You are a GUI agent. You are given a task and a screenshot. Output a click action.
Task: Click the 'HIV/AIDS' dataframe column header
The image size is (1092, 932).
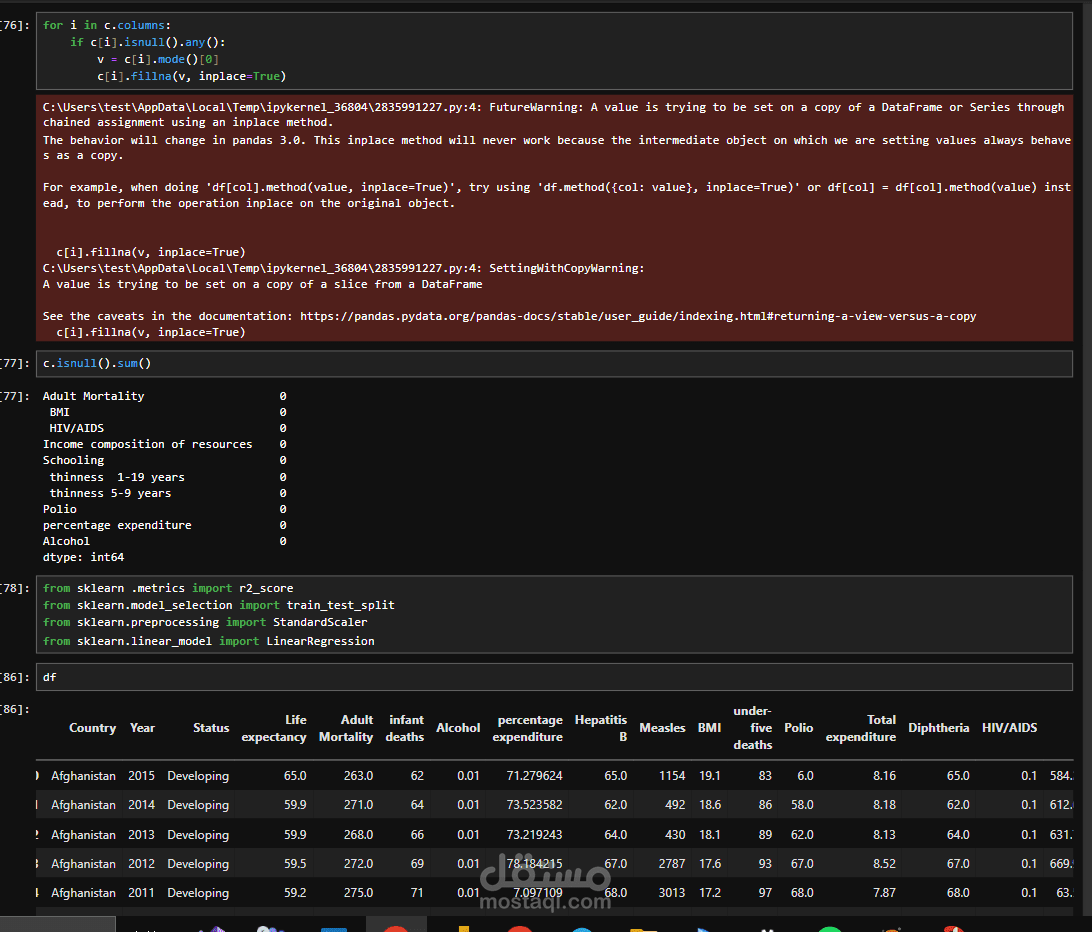[x=1010, y=728]
